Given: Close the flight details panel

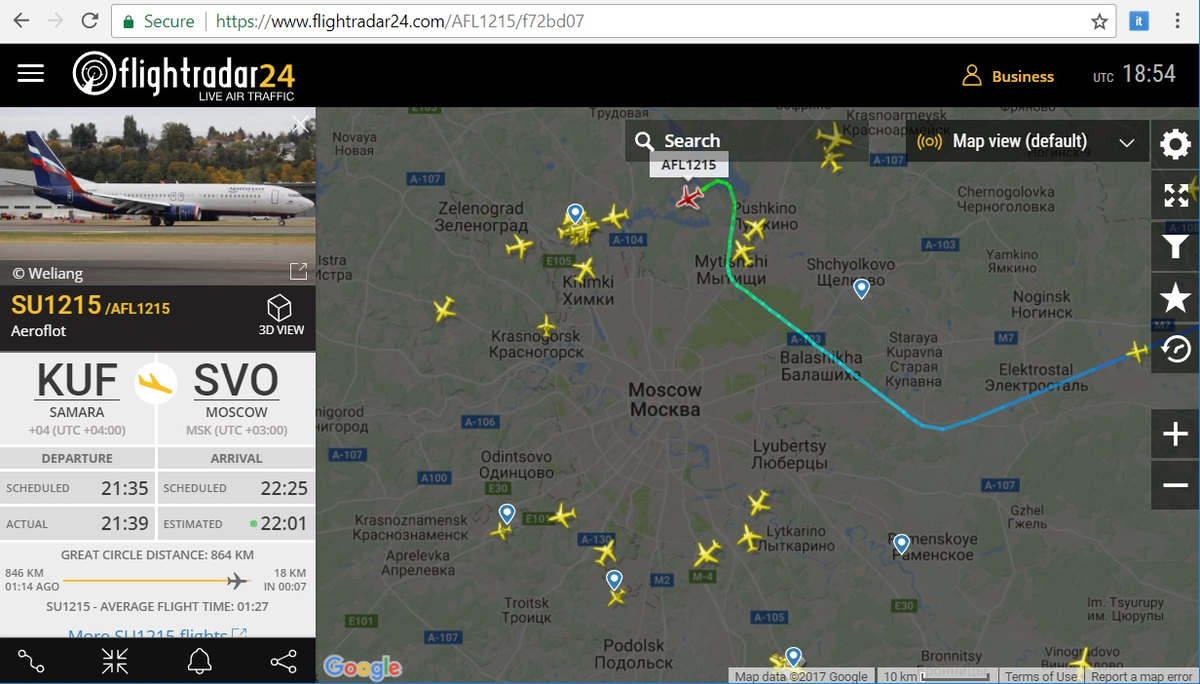Looking at the screenshot, I should pyautogui.click(x=301, y=125).
